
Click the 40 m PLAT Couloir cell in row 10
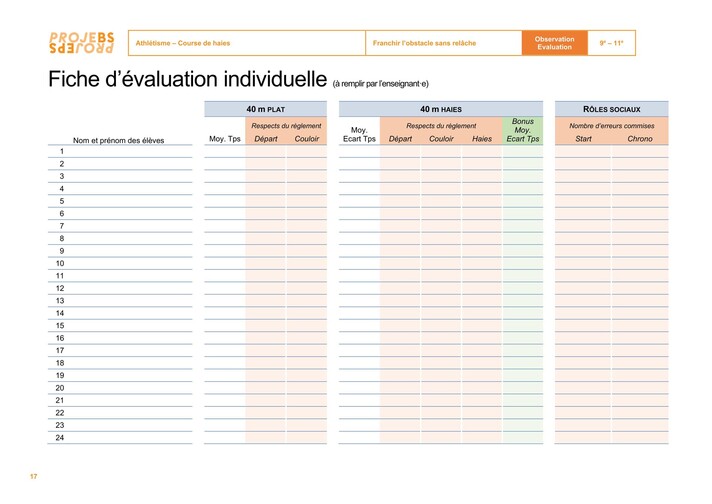coord(307,263)
